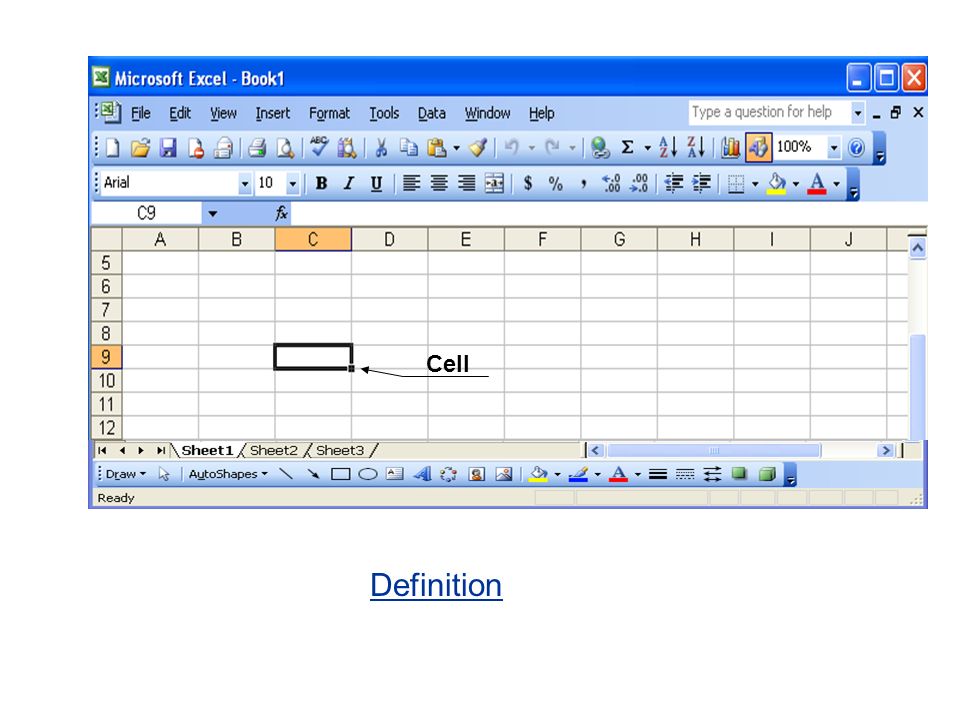Toggle Italic formatting
Image resolution: width=960 pixels, height=720 pixels.
349,183
